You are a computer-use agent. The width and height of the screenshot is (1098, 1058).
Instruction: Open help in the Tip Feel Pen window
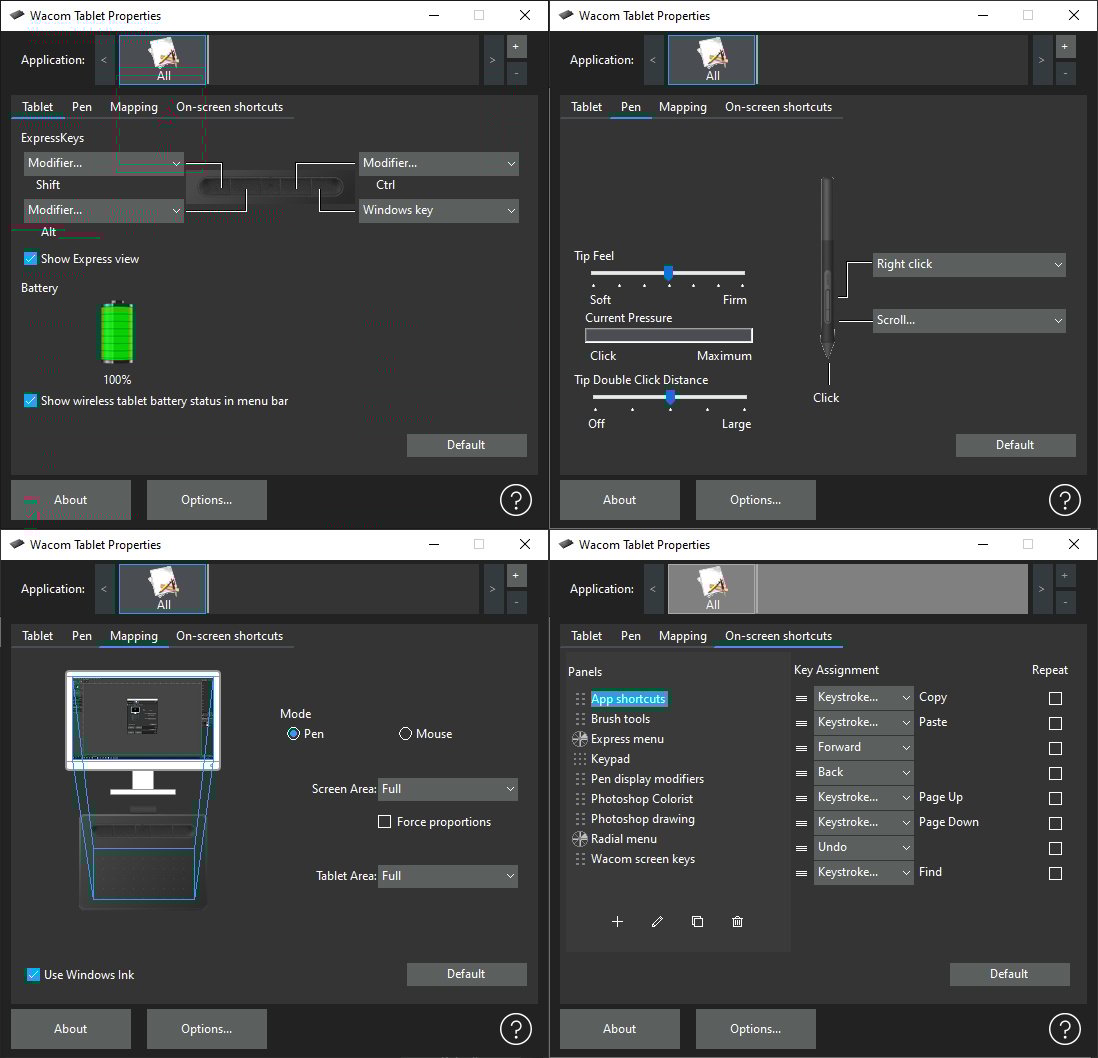coord(1064,500)
